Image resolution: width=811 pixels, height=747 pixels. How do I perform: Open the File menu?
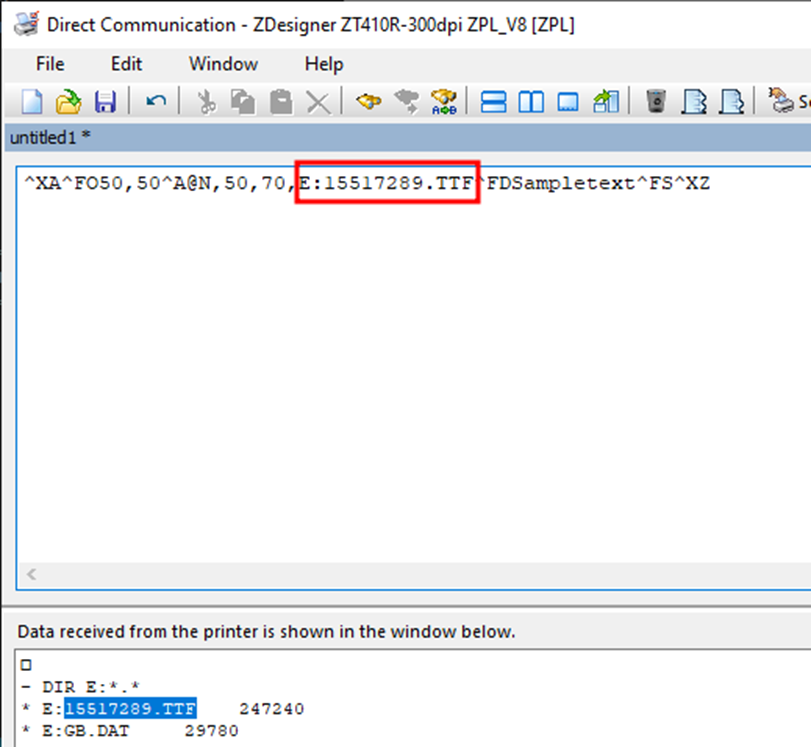pyautogui.click(x=49, y=64)
